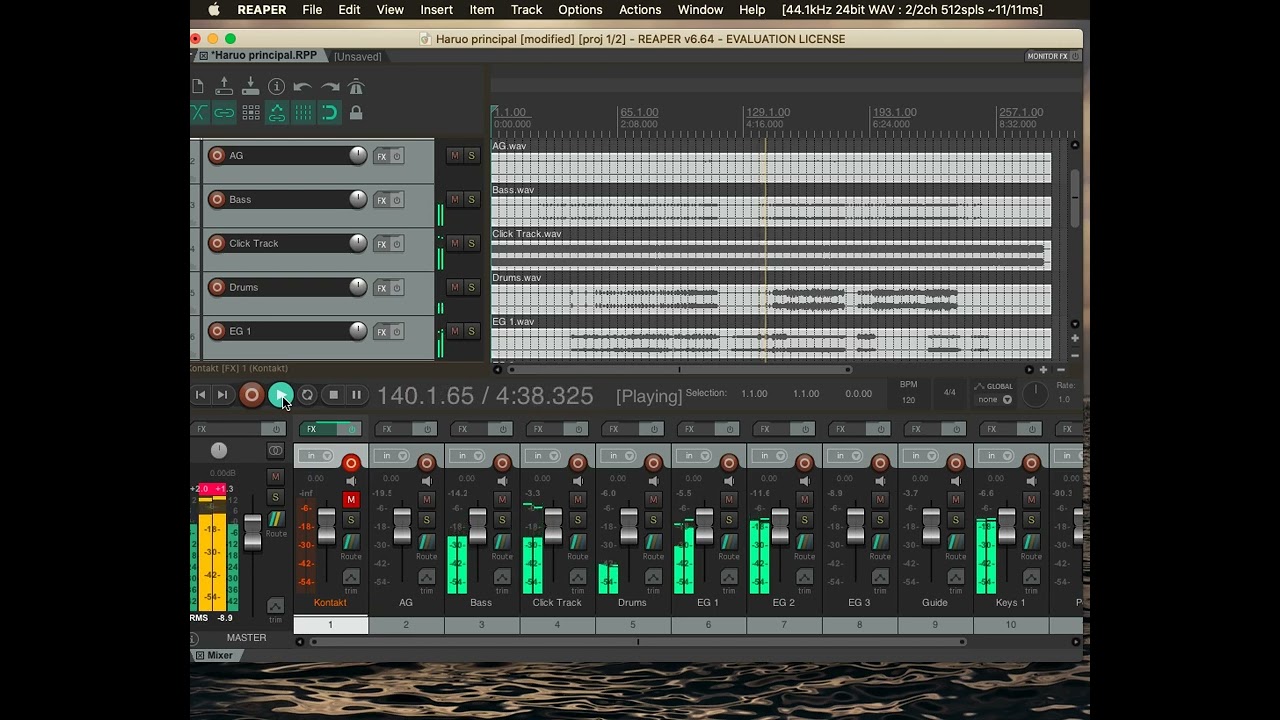Arm record on Click Track track panel
This screenshot has width=1280, height=720.
tap(216, 243)
